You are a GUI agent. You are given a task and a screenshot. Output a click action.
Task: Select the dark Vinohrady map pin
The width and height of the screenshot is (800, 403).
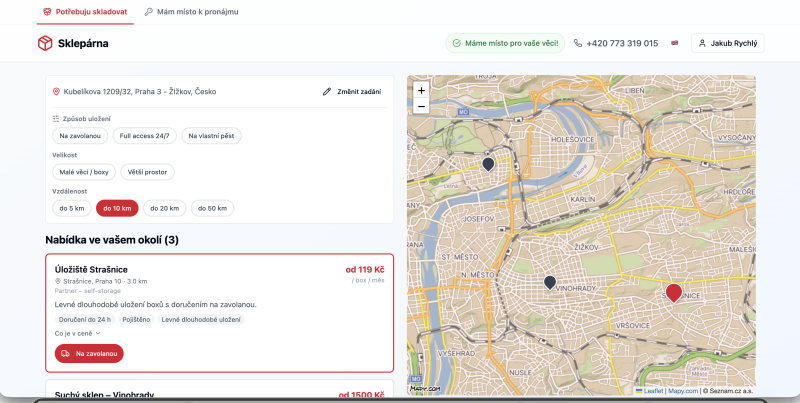point(549,283)
